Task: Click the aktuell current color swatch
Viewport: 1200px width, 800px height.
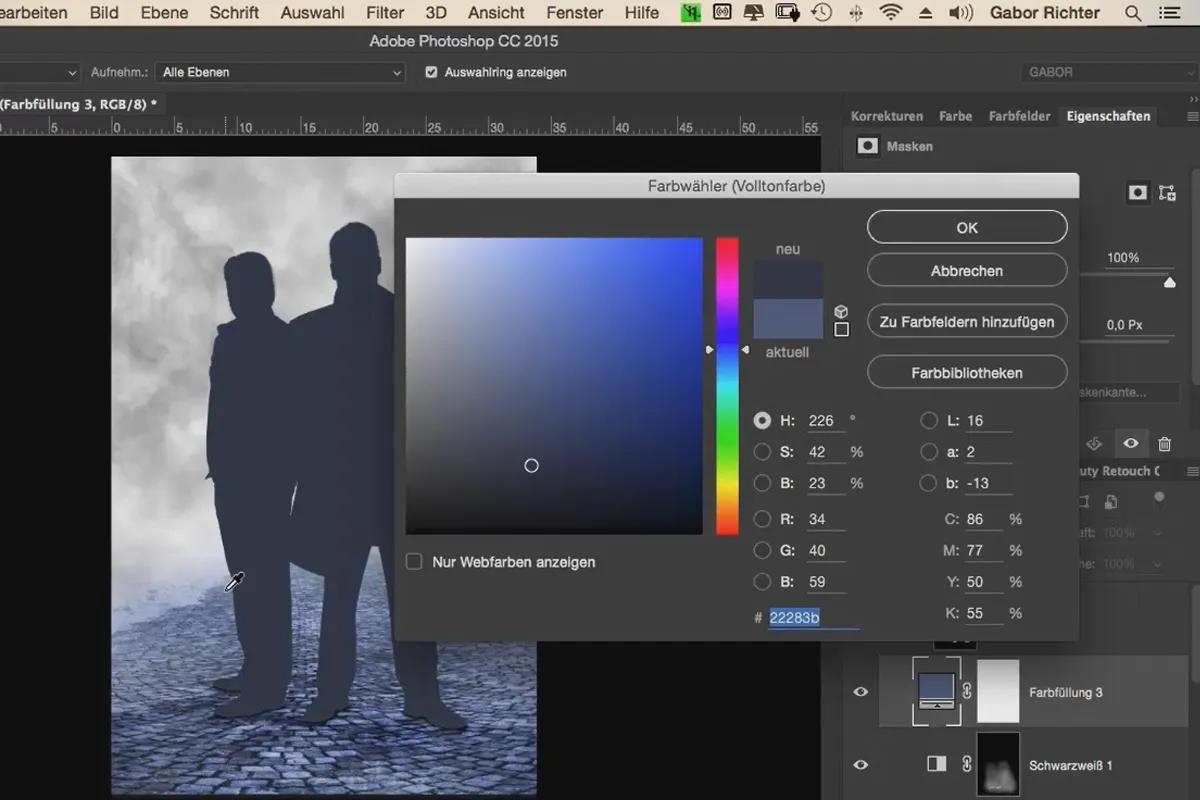Action: coord(788,319)
